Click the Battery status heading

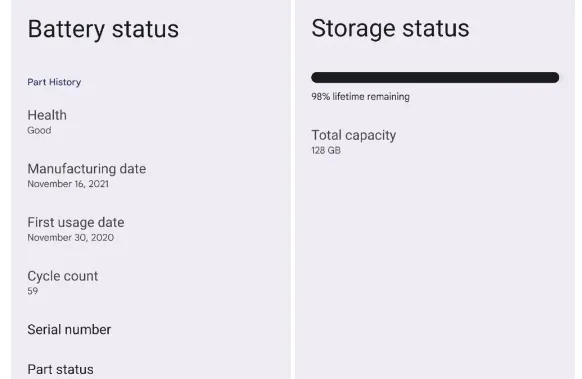pyautogui.click(x=103, y=29)
